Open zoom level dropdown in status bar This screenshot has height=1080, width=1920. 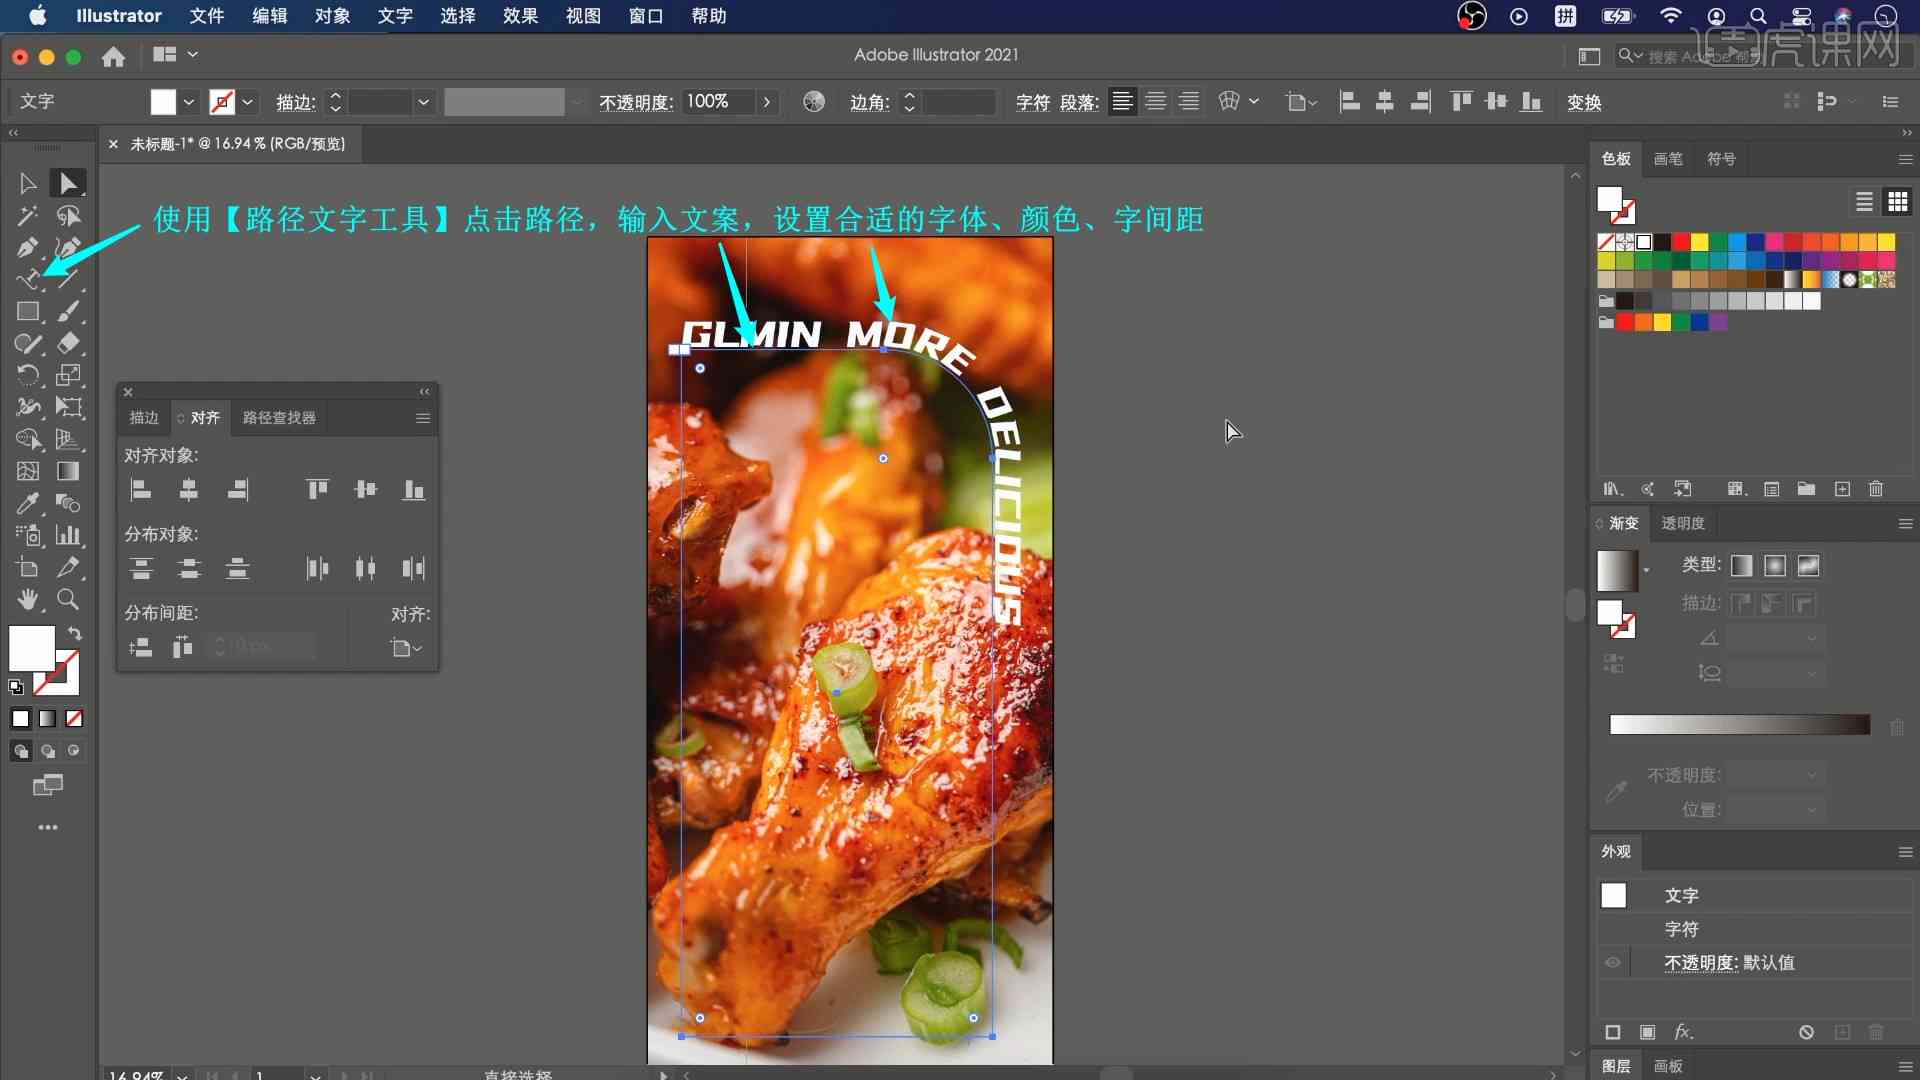182,1075
